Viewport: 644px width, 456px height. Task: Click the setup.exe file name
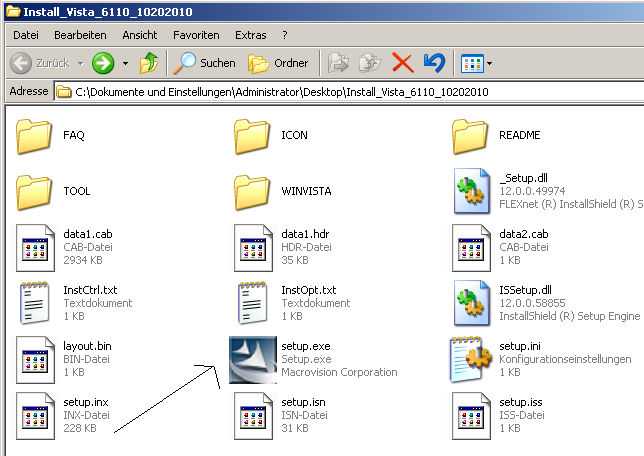(306, 346)
